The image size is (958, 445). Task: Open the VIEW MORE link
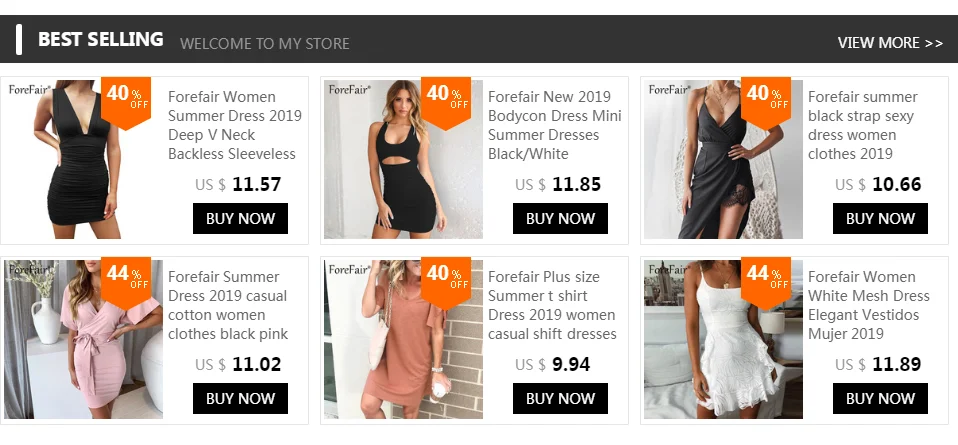[890, 43]
